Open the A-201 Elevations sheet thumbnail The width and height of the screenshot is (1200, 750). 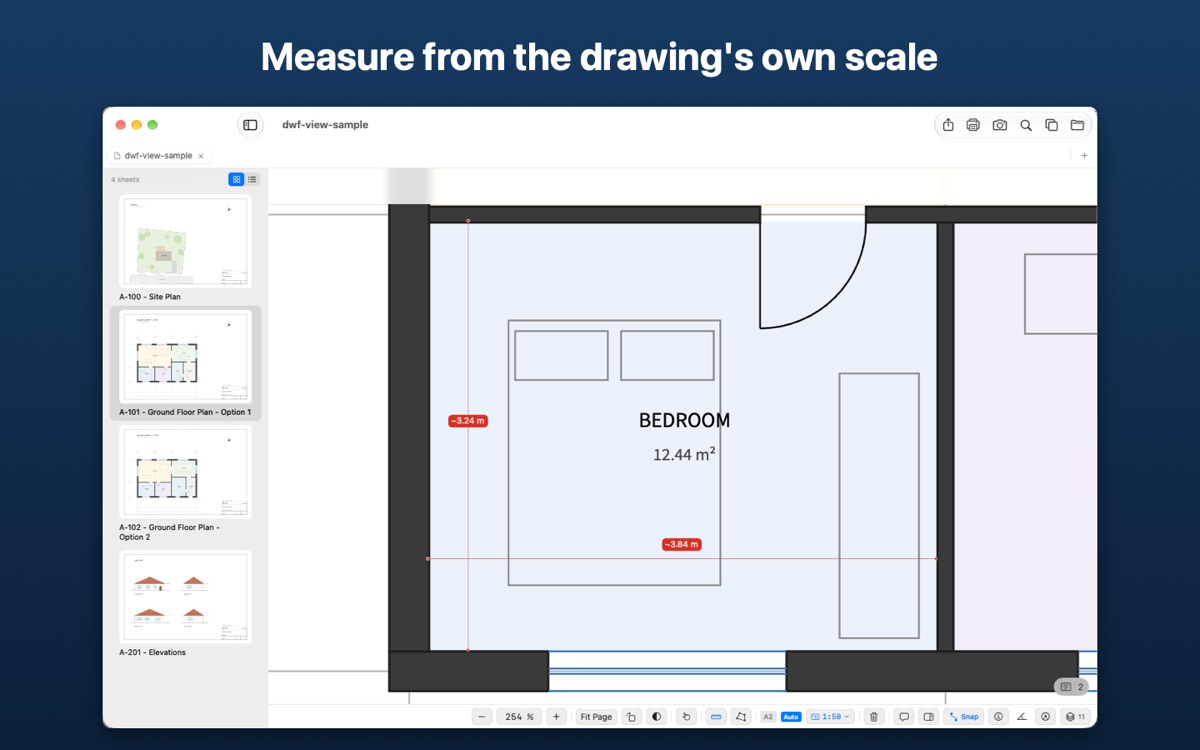(x=185, y=597)
